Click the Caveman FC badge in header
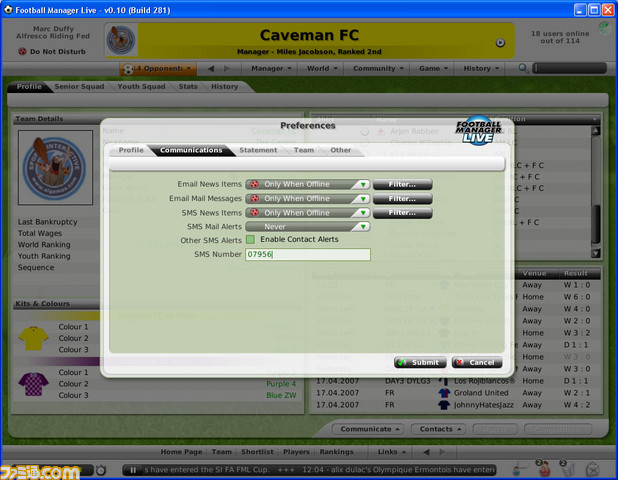 click(121, 40)
